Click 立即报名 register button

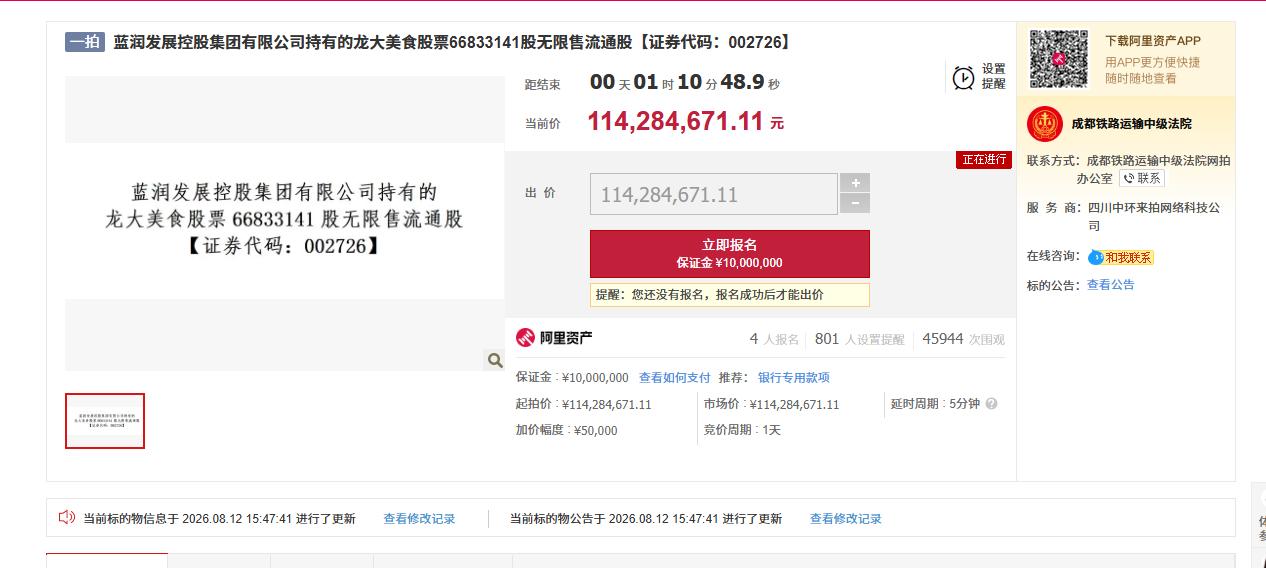pos(730,254)
